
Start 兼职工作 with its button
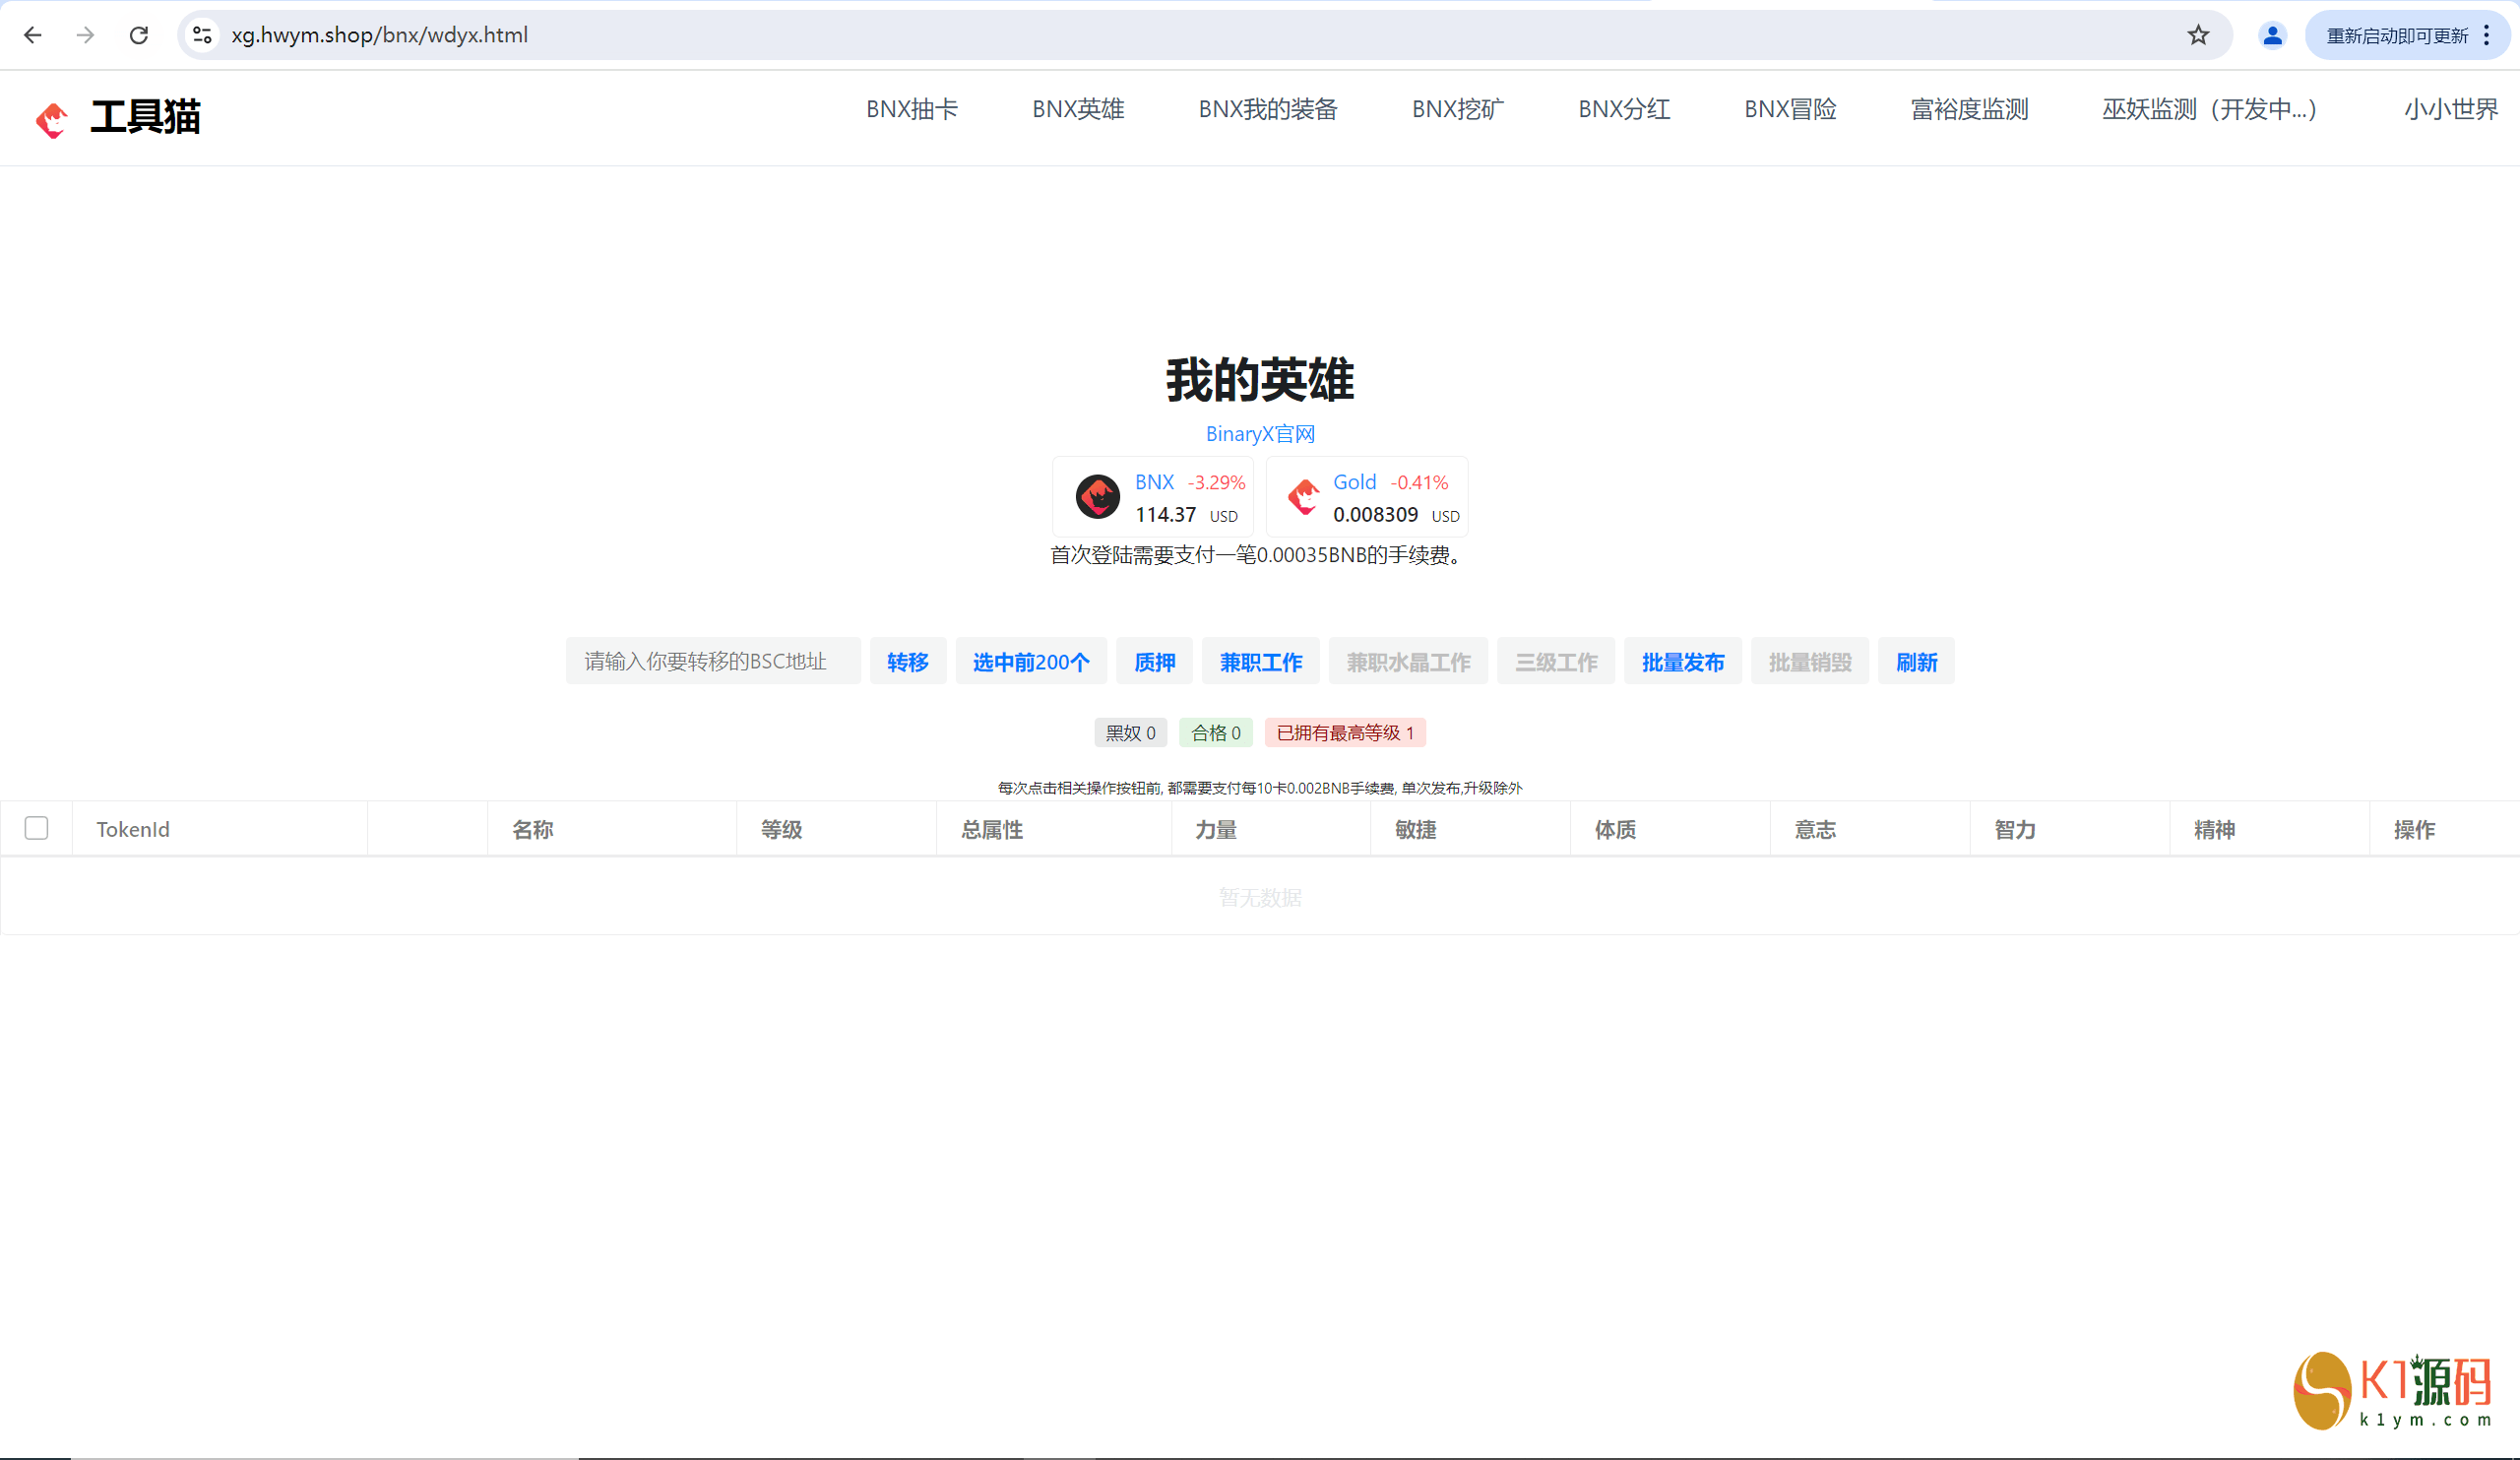(x=1260, y=661)
